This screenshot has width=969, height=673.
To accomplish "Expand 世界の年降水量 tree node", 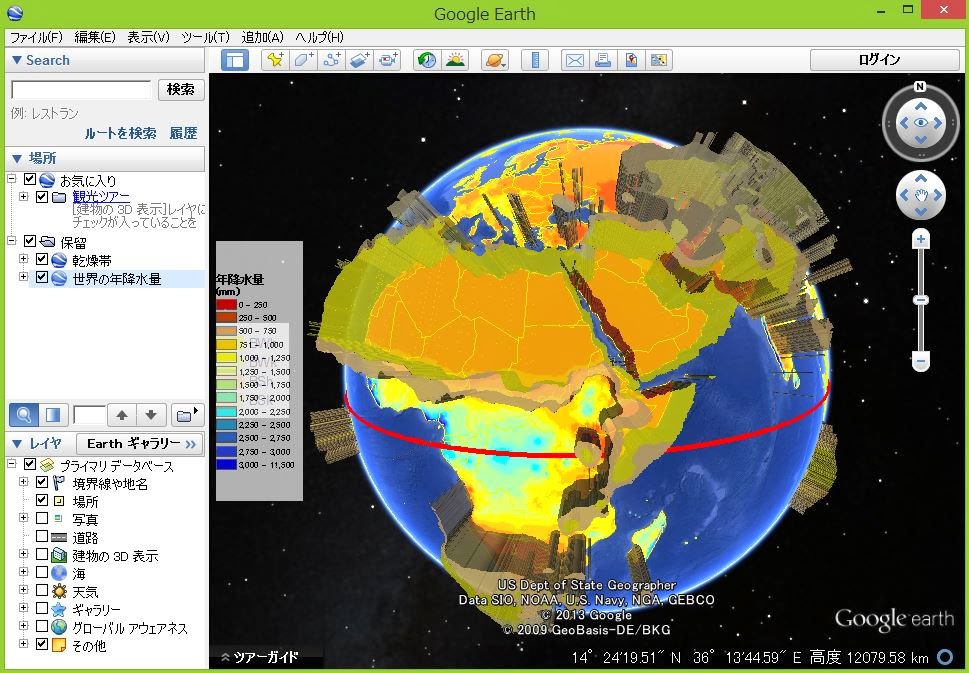I will tap(23, 276).
